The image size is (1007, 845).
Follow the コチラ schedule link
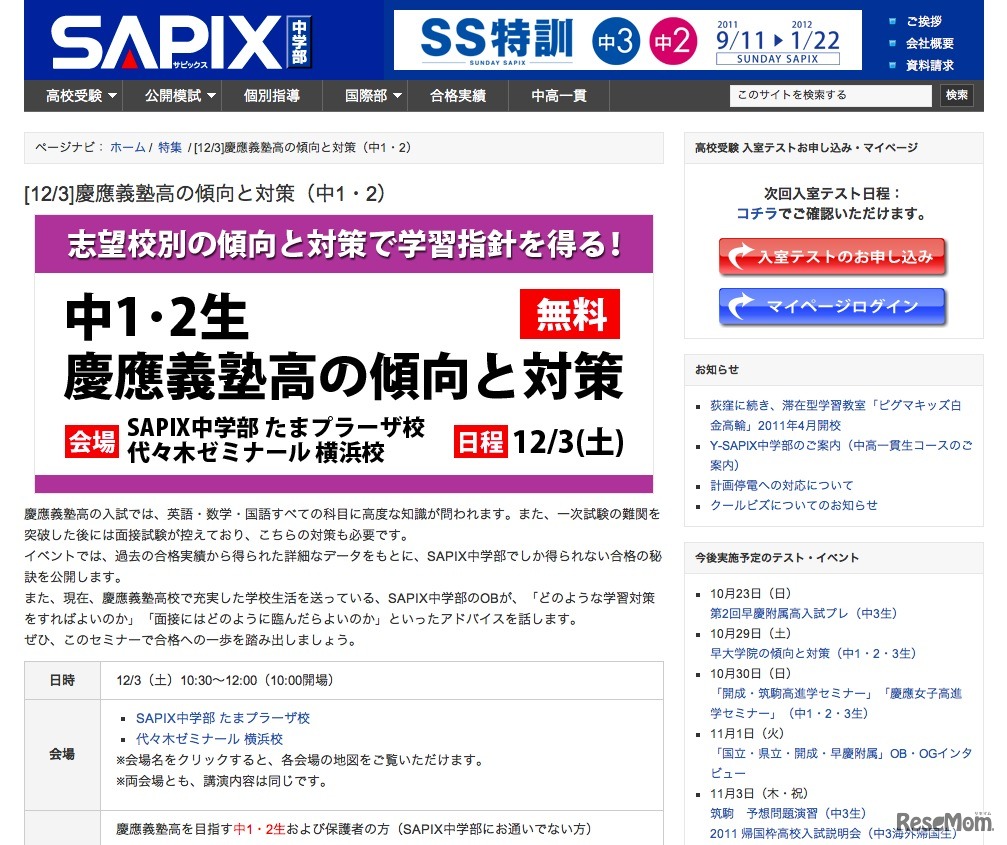click(757, 213)
